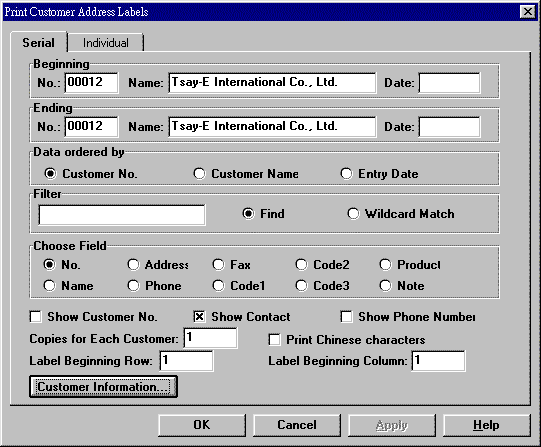Confirm with the OK button

click(x=202, y=425)
